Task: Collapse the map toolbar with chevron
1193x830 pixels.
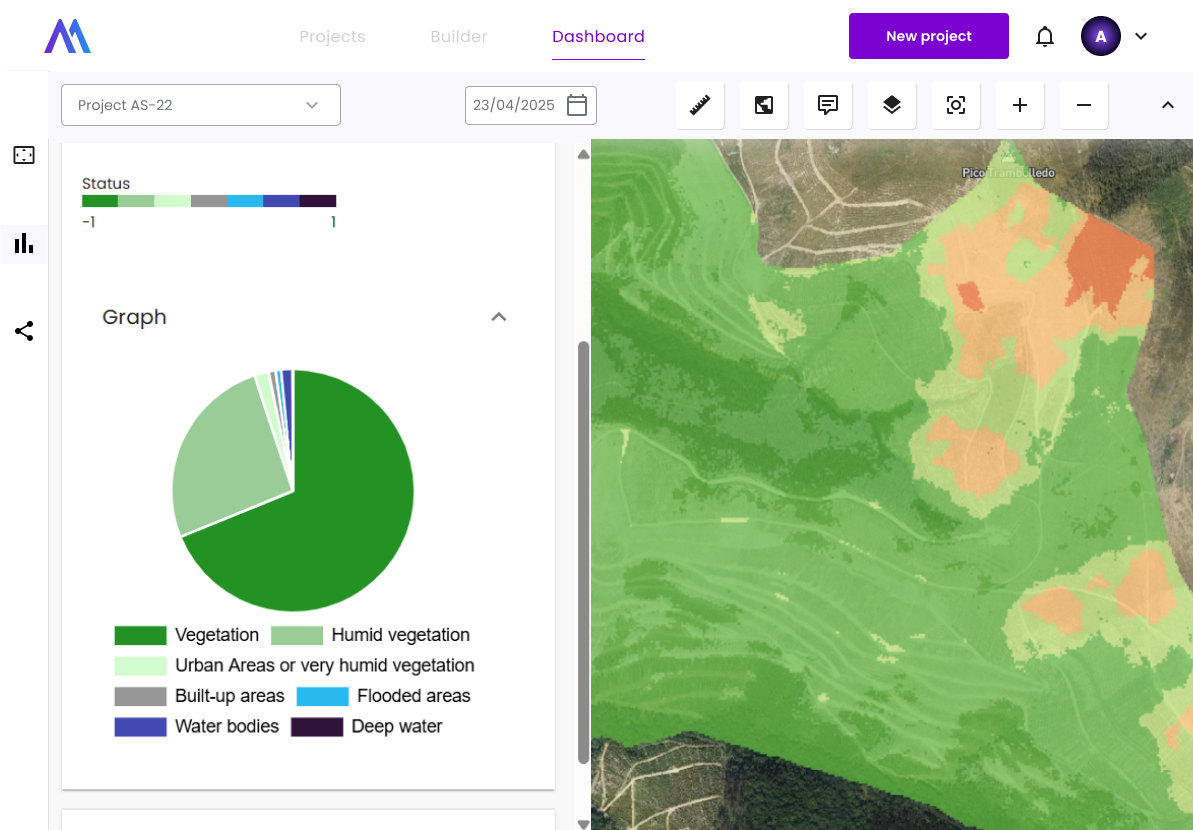Action: (1167, 105)
